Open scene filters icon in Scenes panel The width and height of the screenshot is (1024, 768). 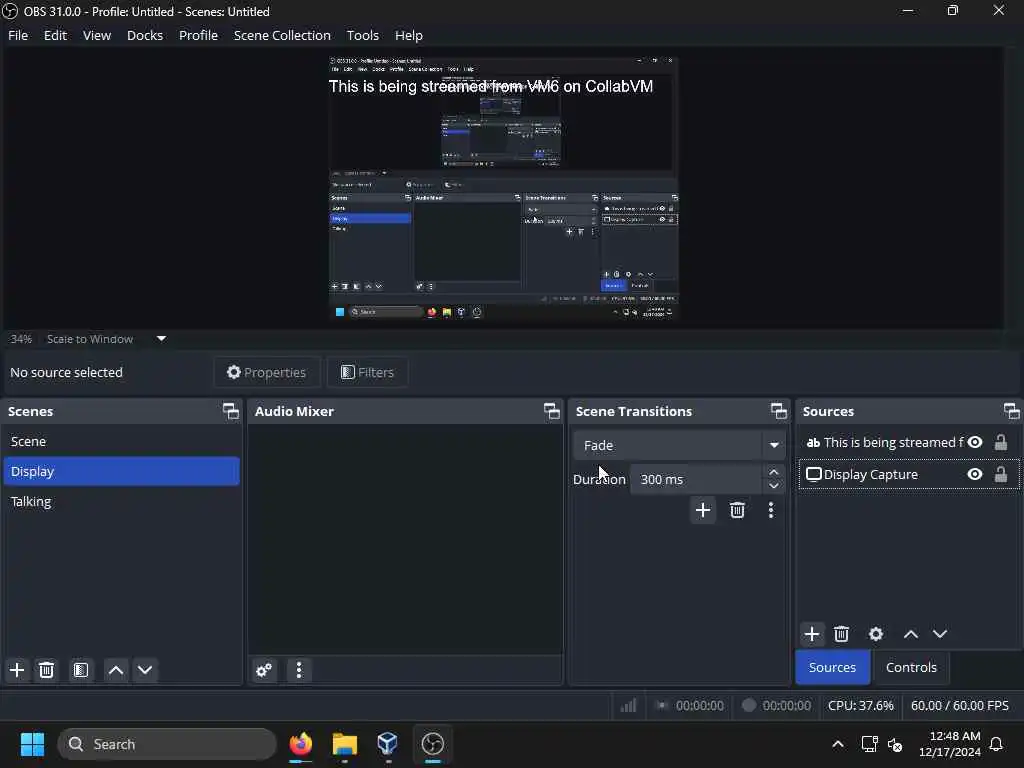pyautogui.click(x=81, y=670)
